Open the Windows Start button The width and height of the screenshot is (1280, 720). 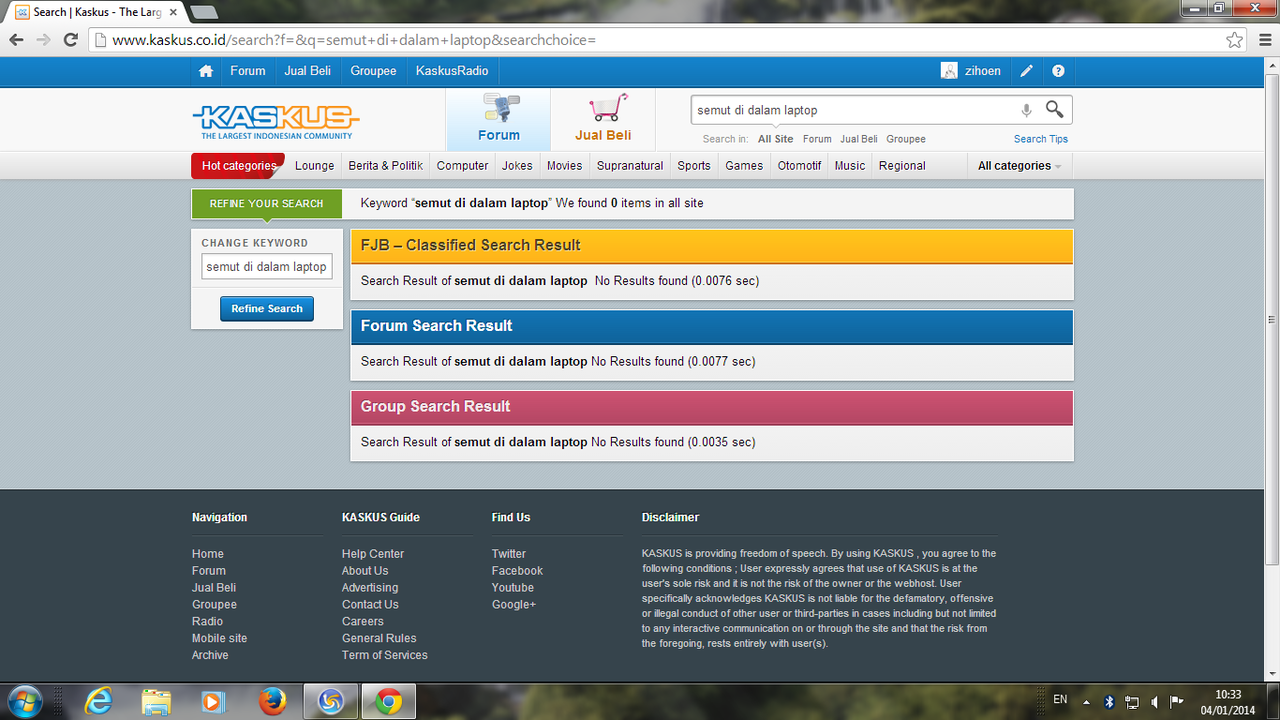coord(24,701)
